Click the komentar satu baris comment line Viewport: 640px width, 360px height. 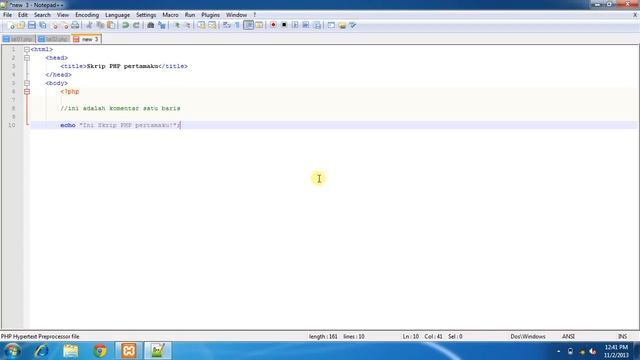[120, 109]
